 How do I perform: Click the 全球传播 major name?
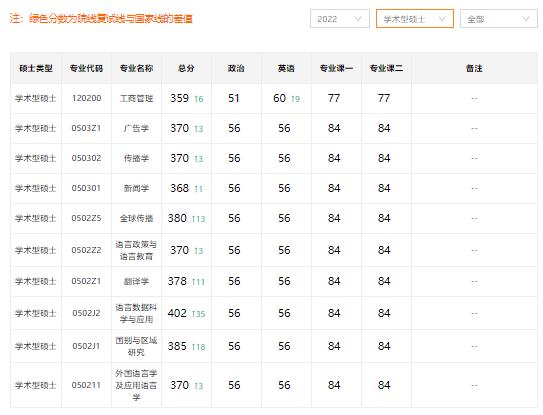pyautogui.click(x=136, y=218)
